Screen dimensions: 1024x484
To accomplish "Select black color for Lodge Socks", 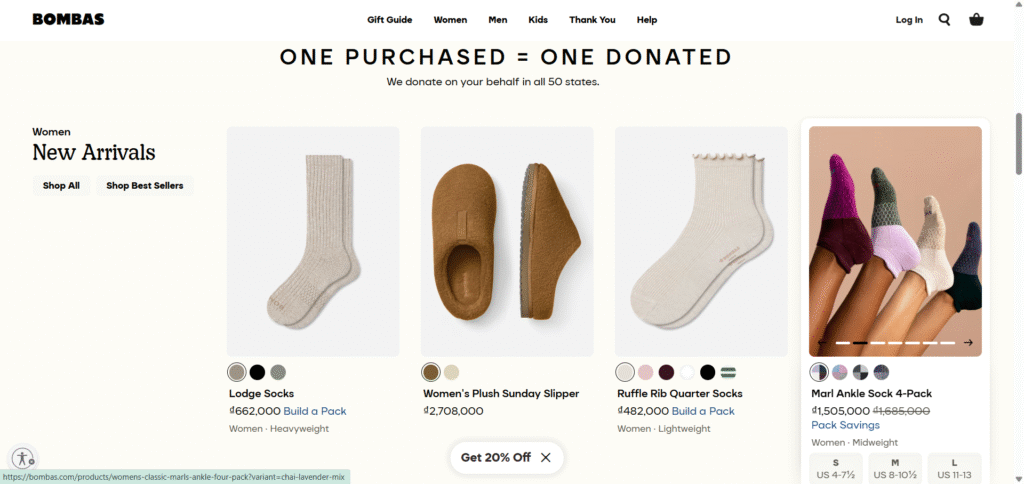I will click(257, 372).
